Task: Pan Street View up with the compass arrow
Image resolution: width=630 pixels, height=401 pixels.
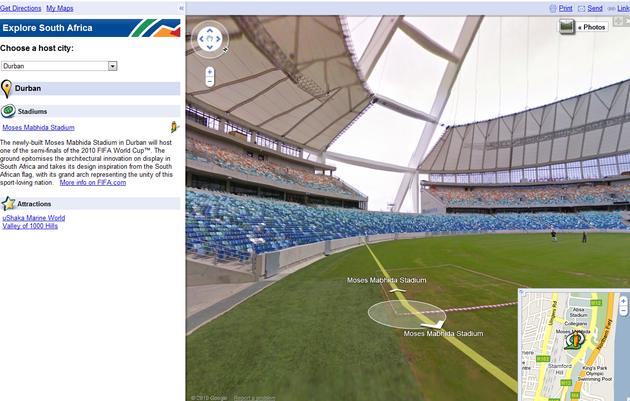Action: pyautogui.click(x=210, y=31)
